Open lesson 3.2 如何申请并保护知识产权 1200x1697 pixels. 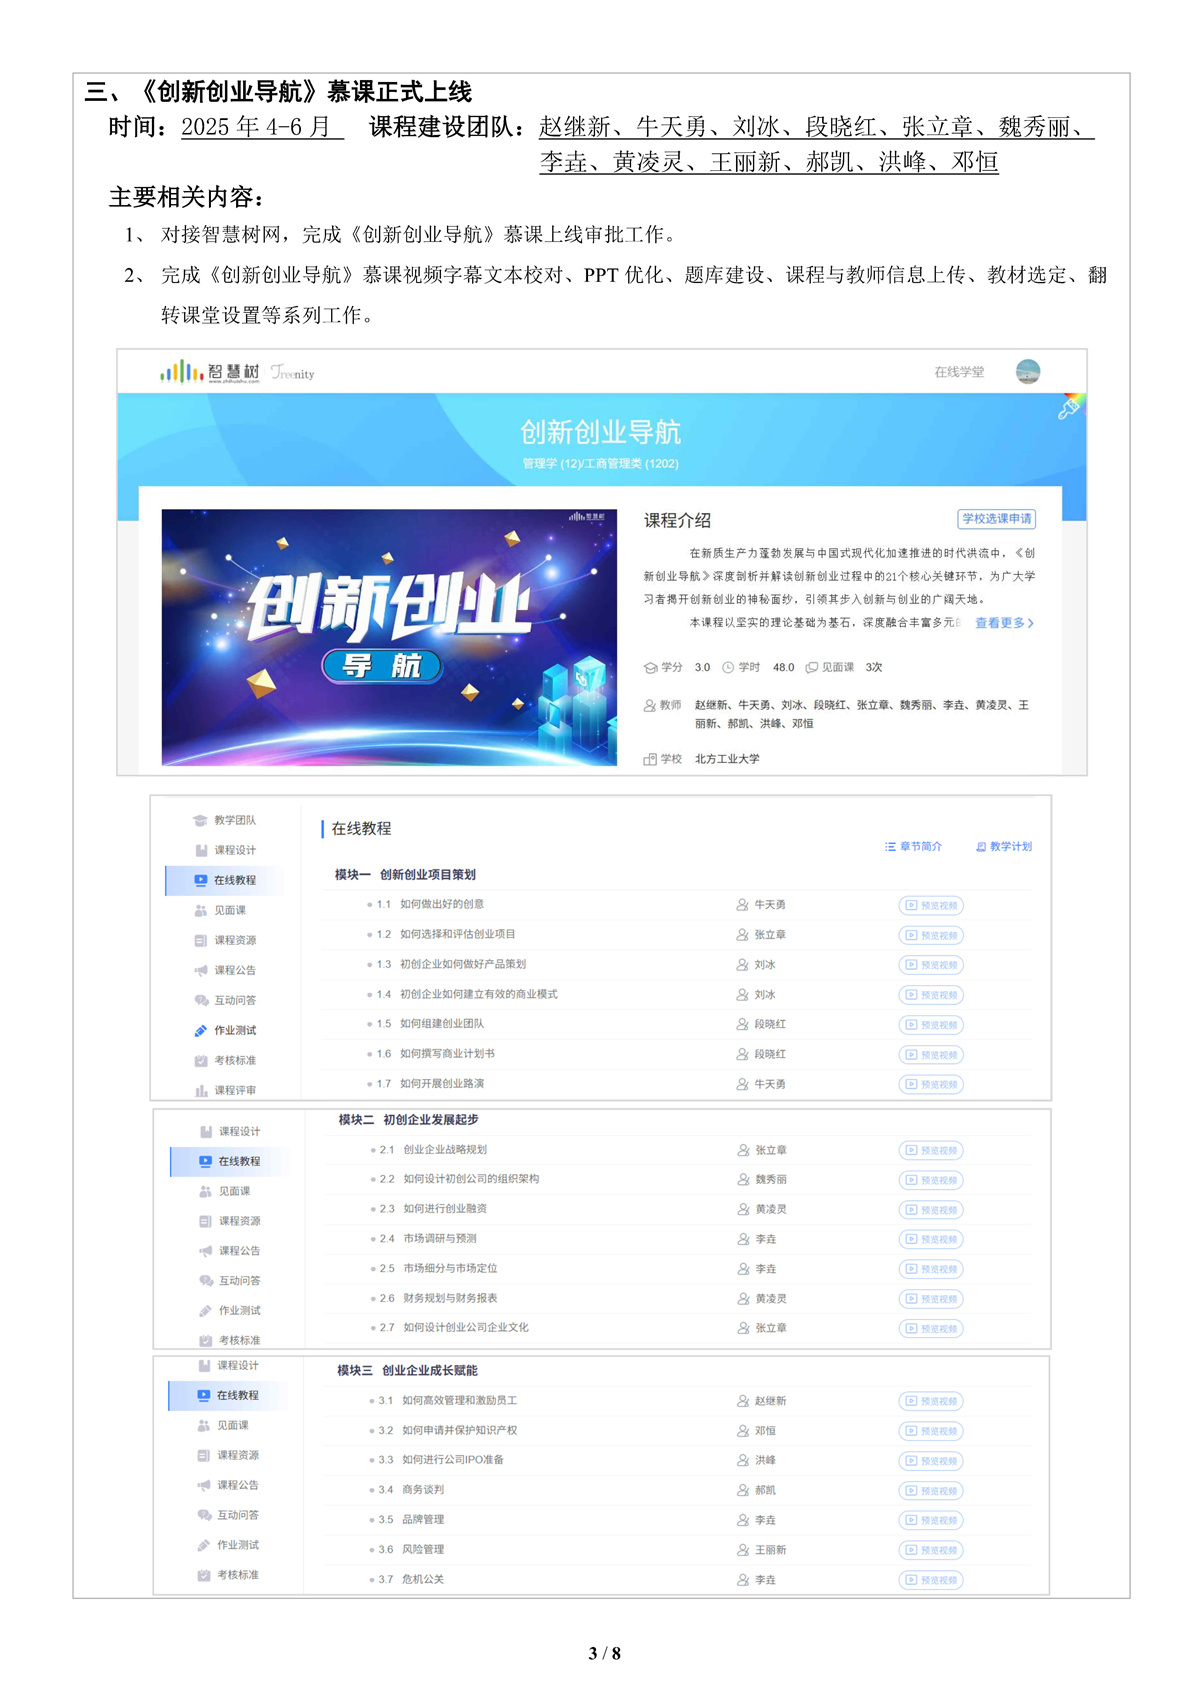459,1431
